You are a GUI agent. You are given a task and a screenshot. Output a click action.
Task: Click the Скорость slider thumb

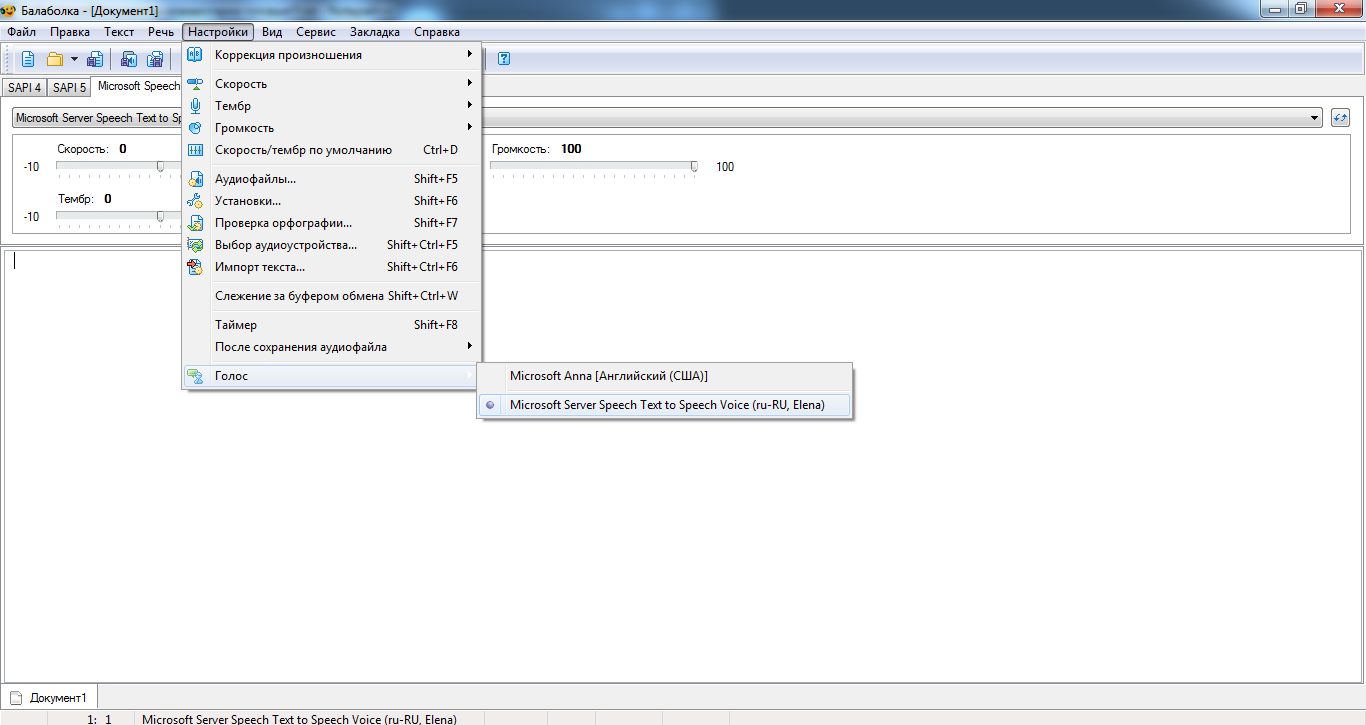[x=160, y=166]
